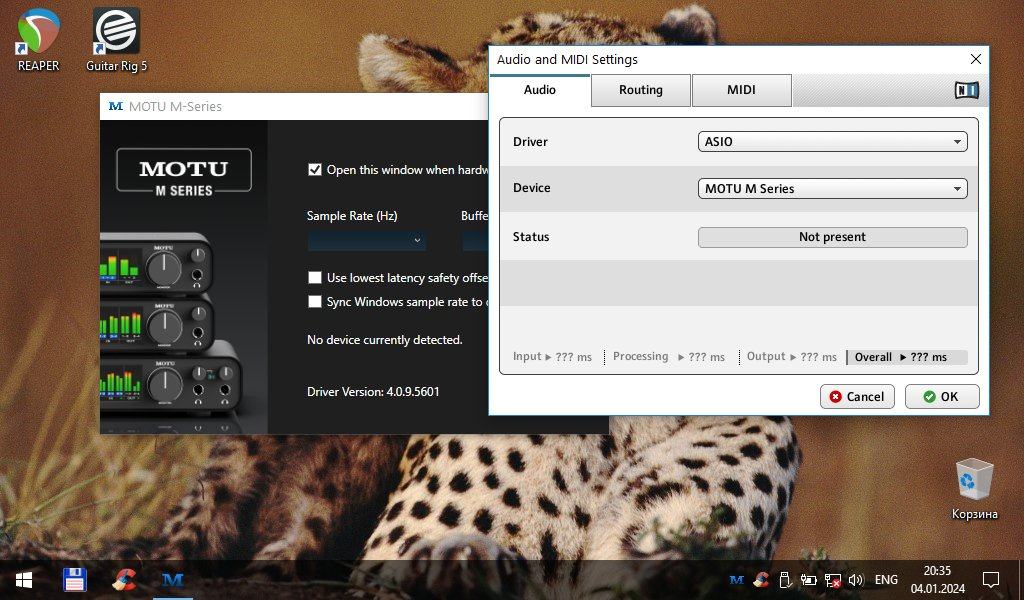Open the Device MOTU M Series dropdown

click(x=832, y=188)
